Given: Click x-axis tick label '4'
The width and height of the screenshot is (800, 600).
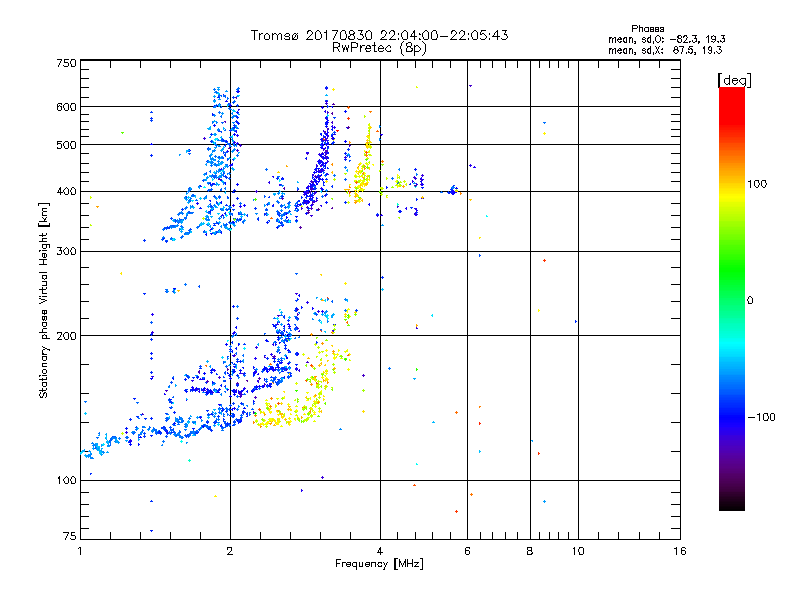Looking at the screenshot, I should pos(380,551).
